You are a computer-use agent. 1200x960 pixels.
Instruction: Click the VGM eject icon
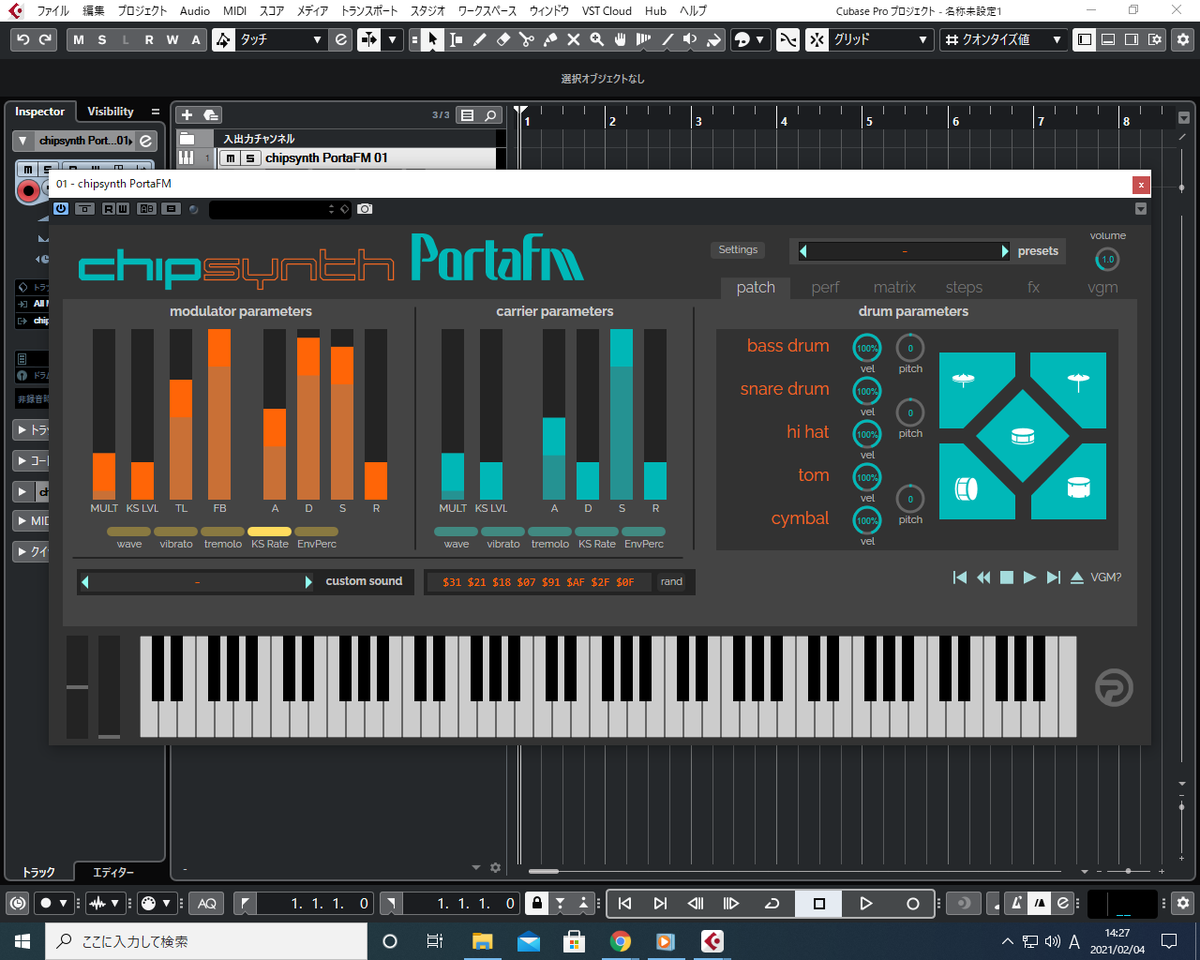coord(1077,577)
